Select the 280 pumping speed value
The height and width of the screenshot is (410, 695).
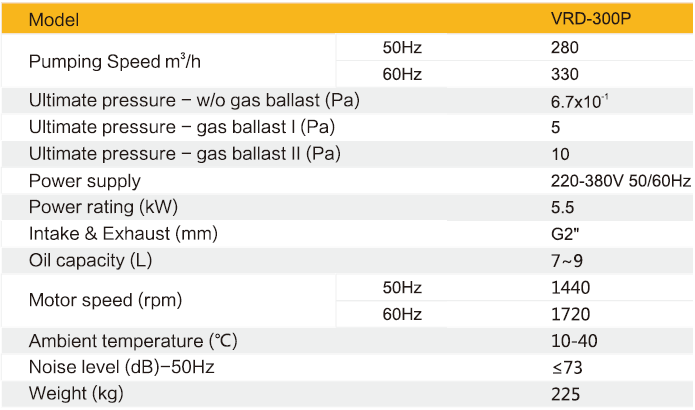[x=566, y=48]
